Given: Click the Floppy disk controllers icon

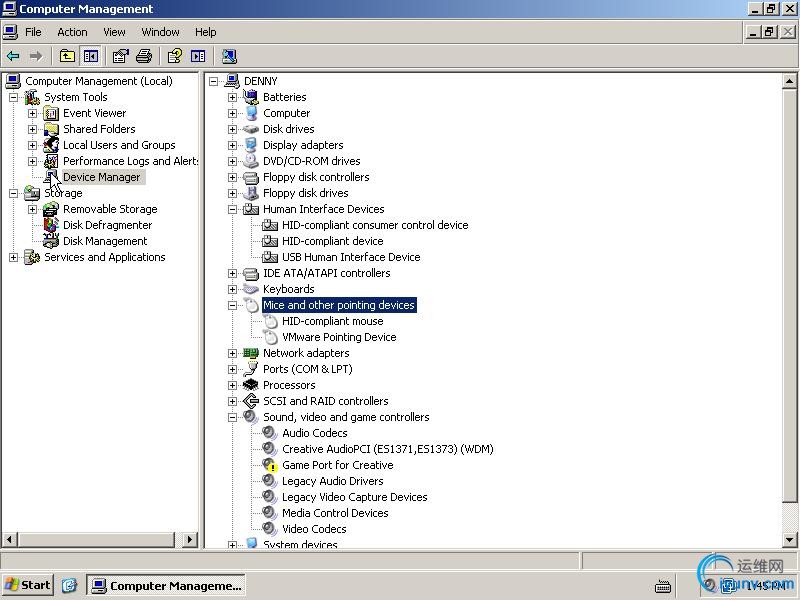Looking at the screenshot, I should pyautogui.click(x=251, y=177).
